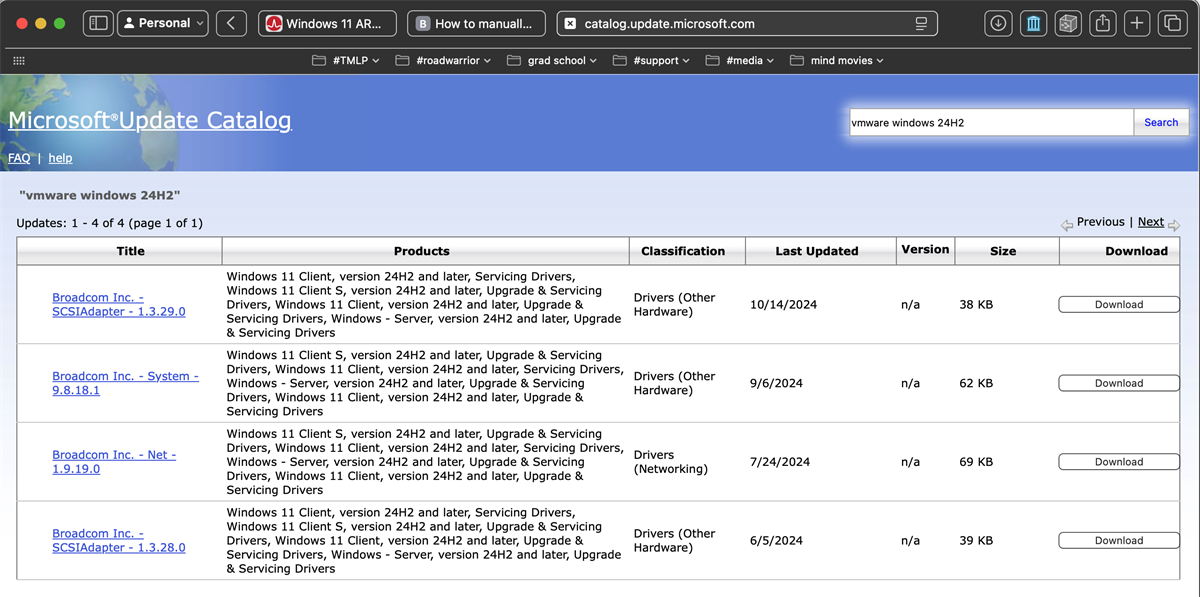Screen dimensions: 1200x597
Task: Open the Share toolbar button
Action: pyautogui.click(x=1103, y=23)
